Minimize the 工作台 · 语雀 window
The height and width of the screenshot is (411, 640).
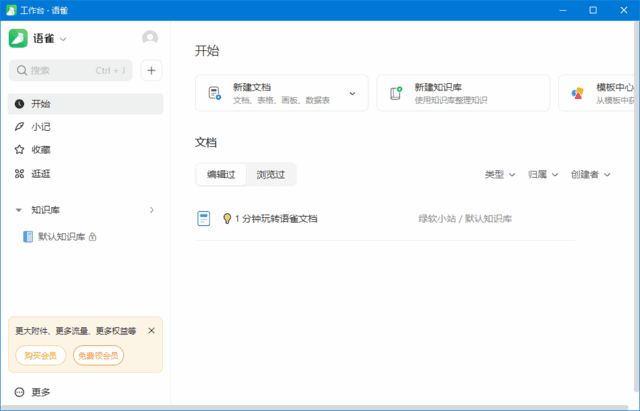pyautogui.click(x=563, y=10)
